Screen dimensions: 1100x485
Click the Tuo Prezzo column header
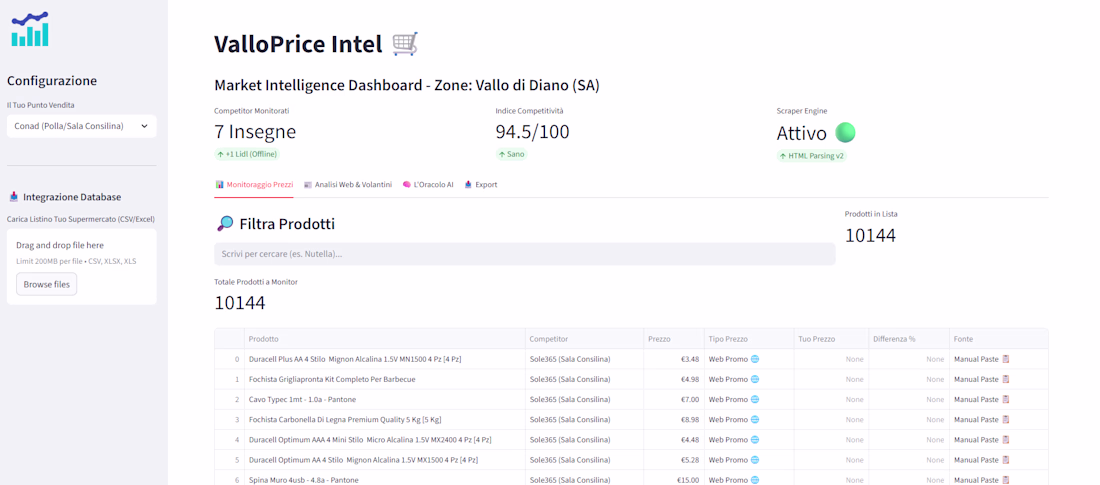831,339
